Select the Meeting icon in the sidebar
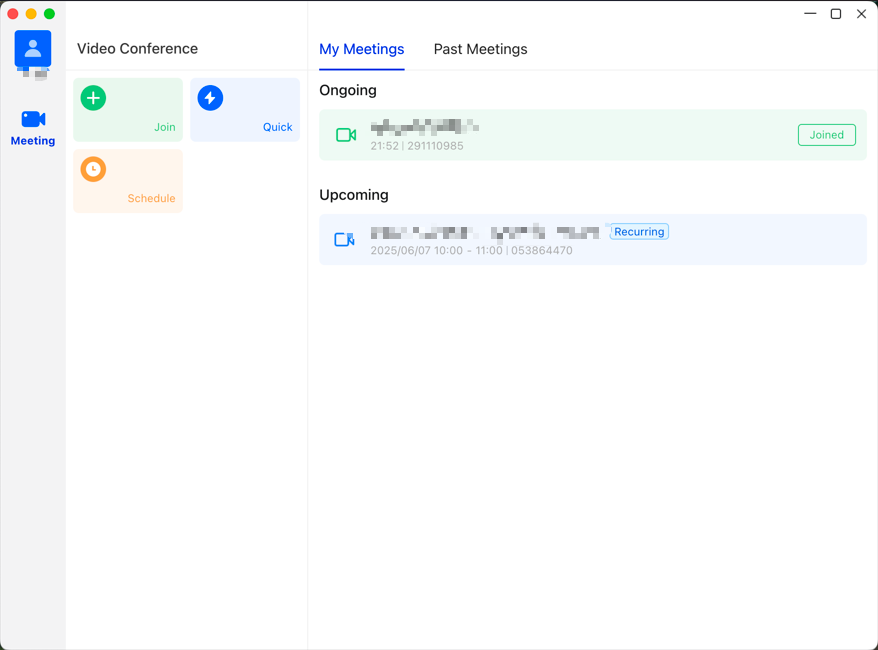Screen dimensions: 878x650 33,125
